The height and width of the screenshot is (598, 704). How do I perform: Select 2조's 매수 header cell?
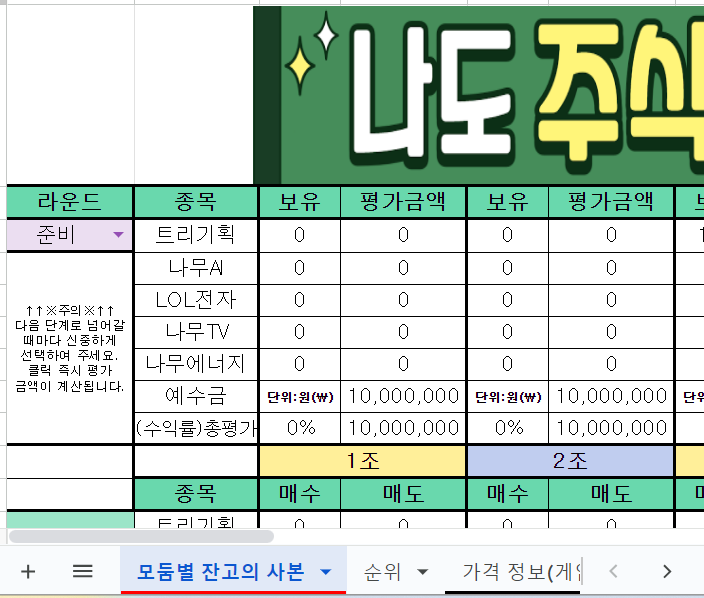[508, 494]
